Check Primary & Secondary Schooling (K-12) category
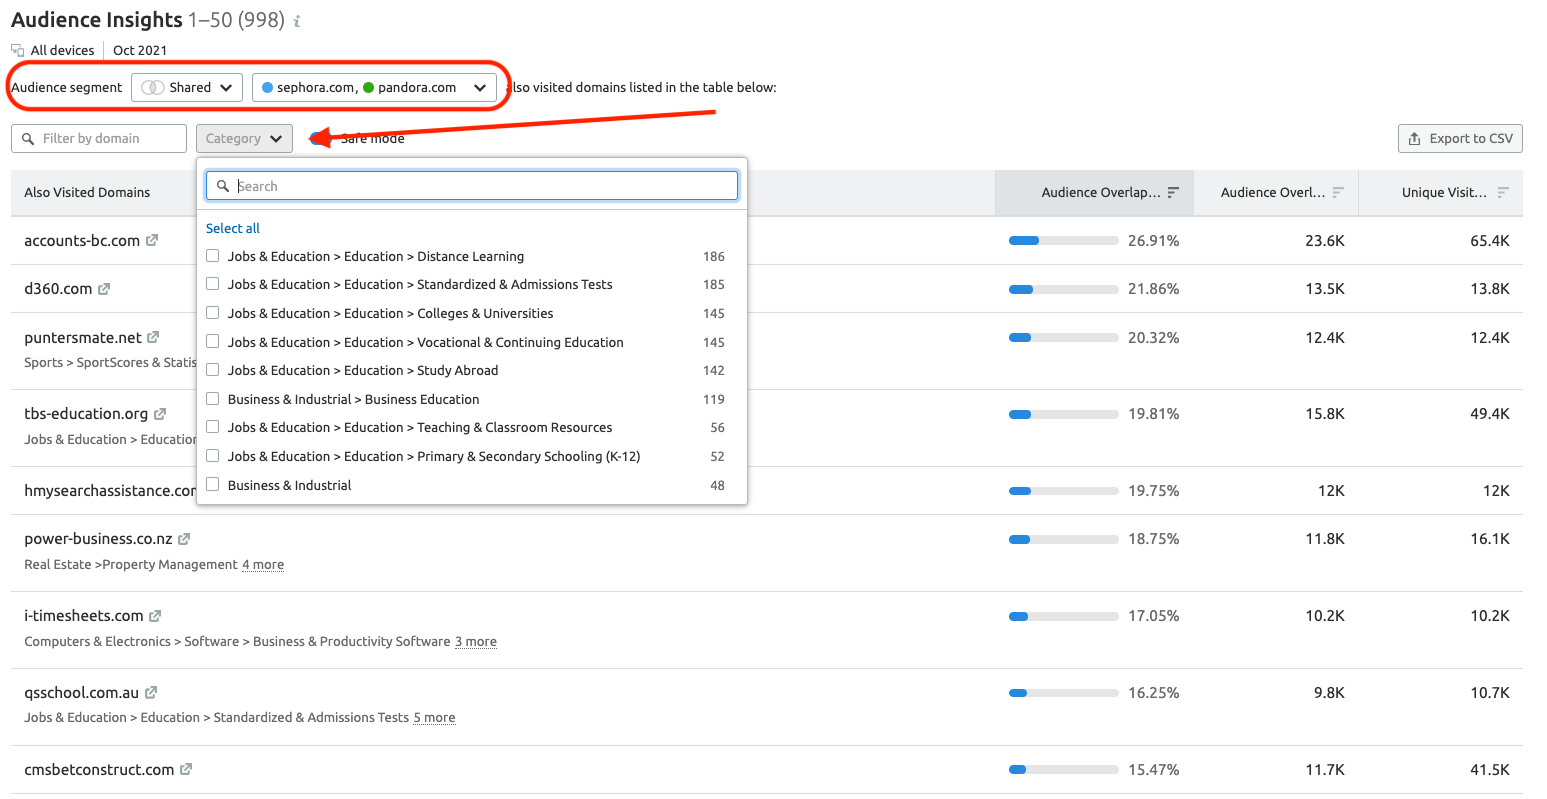1547x799 pixels. coord(212,456)
